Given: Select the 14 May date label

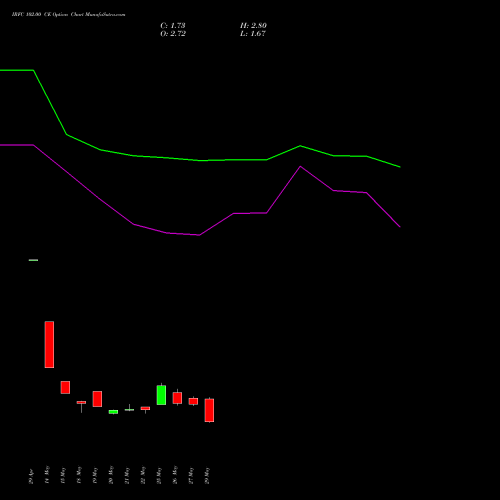Looking at the screenshot, I should tap(47, 475).
